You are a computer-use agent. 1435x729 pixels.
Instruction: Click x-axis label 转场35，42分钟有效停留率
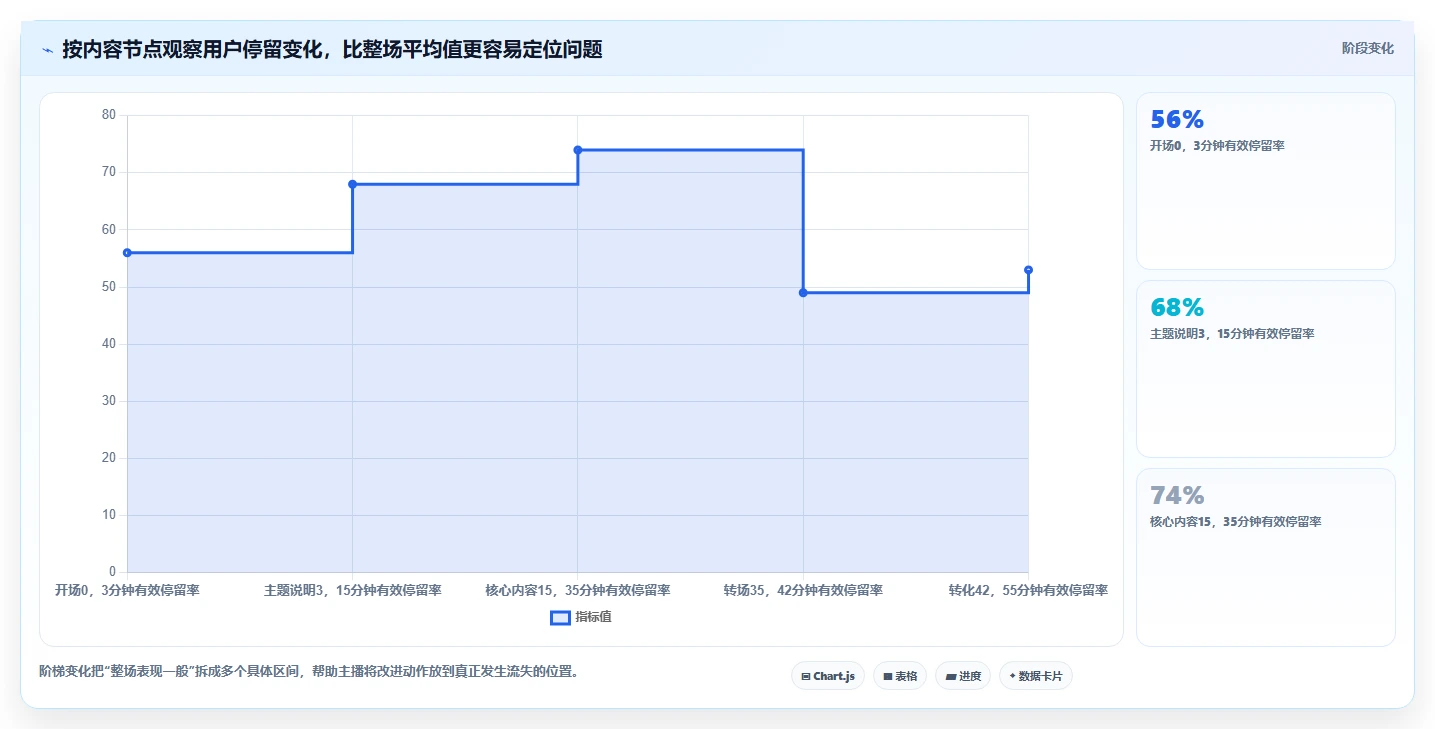click(x=803, y=590)
